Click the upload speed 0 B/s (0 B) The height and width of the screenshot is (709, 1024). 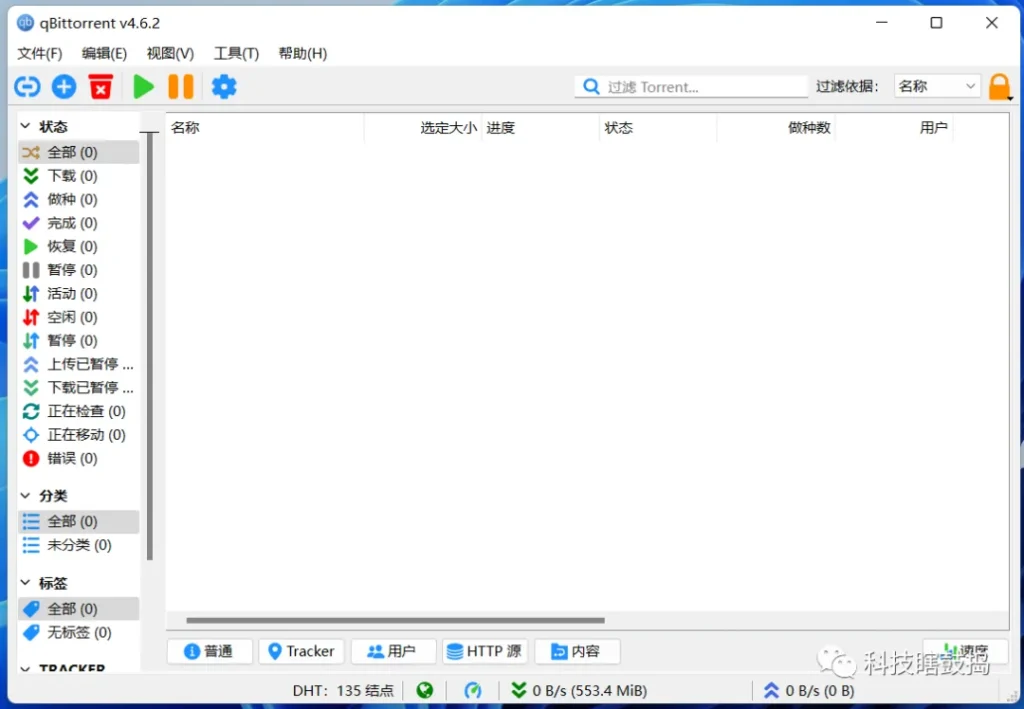tap(808, 690)
